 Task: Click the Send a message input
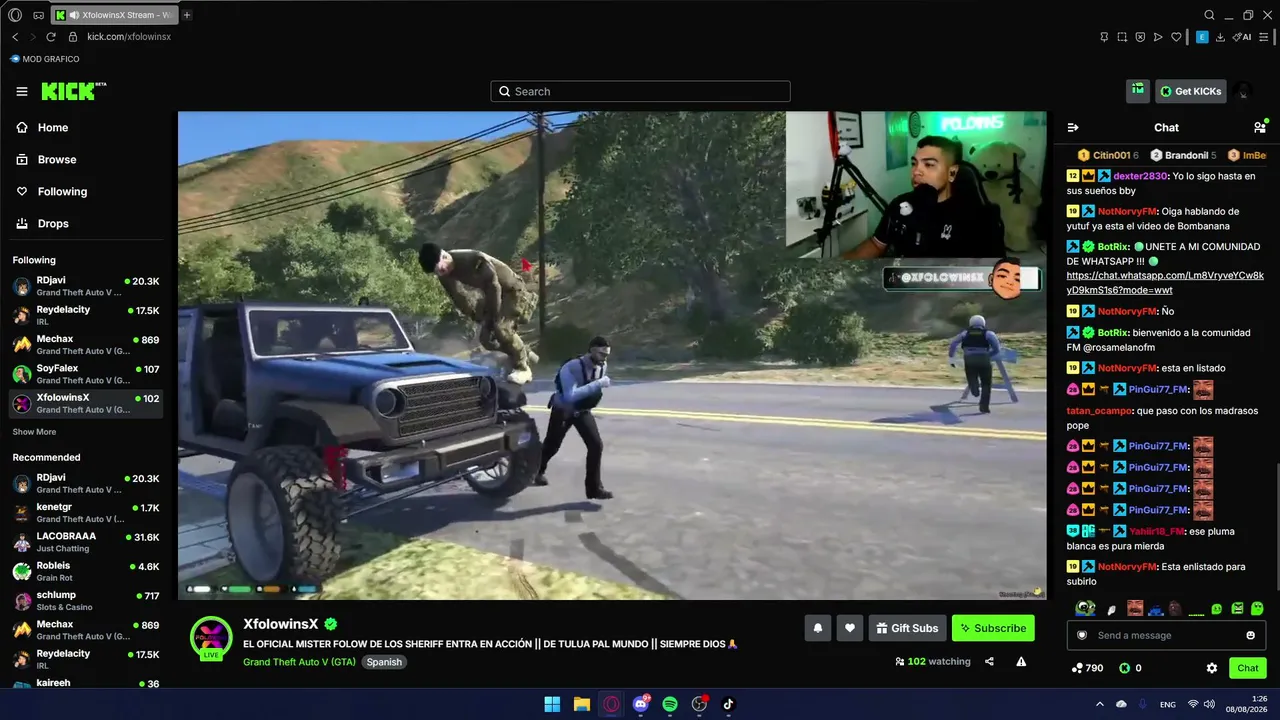pos(1166,635)
